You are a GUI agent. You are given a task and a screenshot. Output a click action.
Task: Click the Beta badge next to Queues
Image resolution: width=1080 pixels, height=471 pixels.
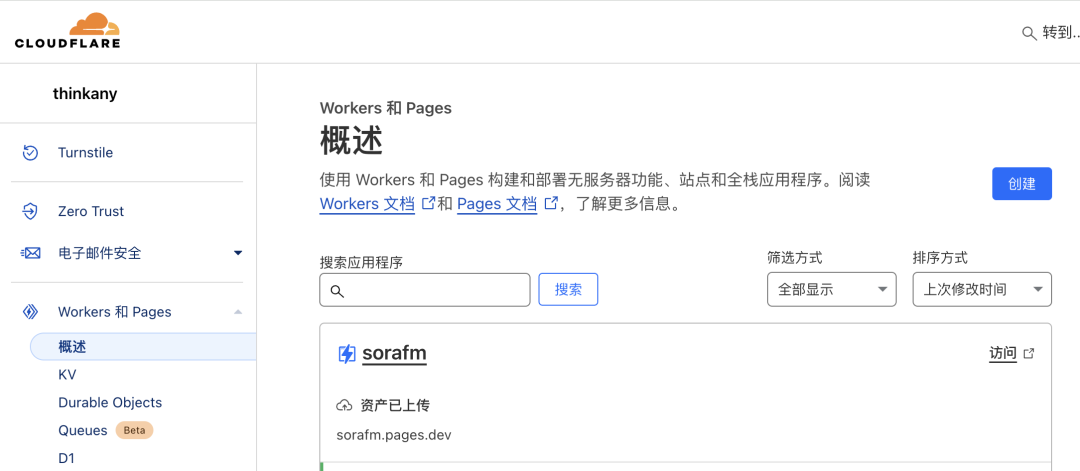[134, 430]
